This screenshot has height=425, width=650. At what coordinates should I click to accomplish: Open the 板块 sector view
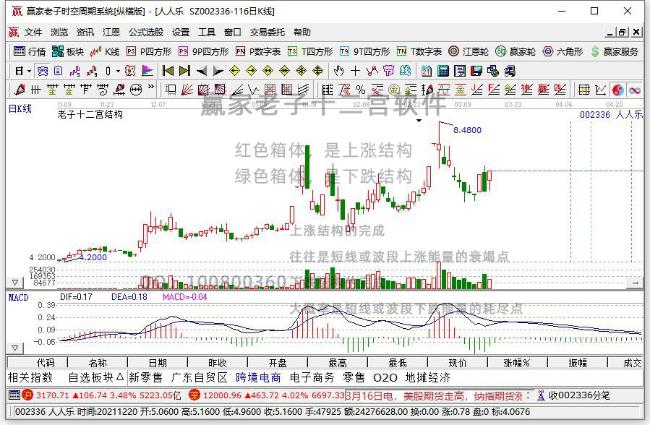68,51
